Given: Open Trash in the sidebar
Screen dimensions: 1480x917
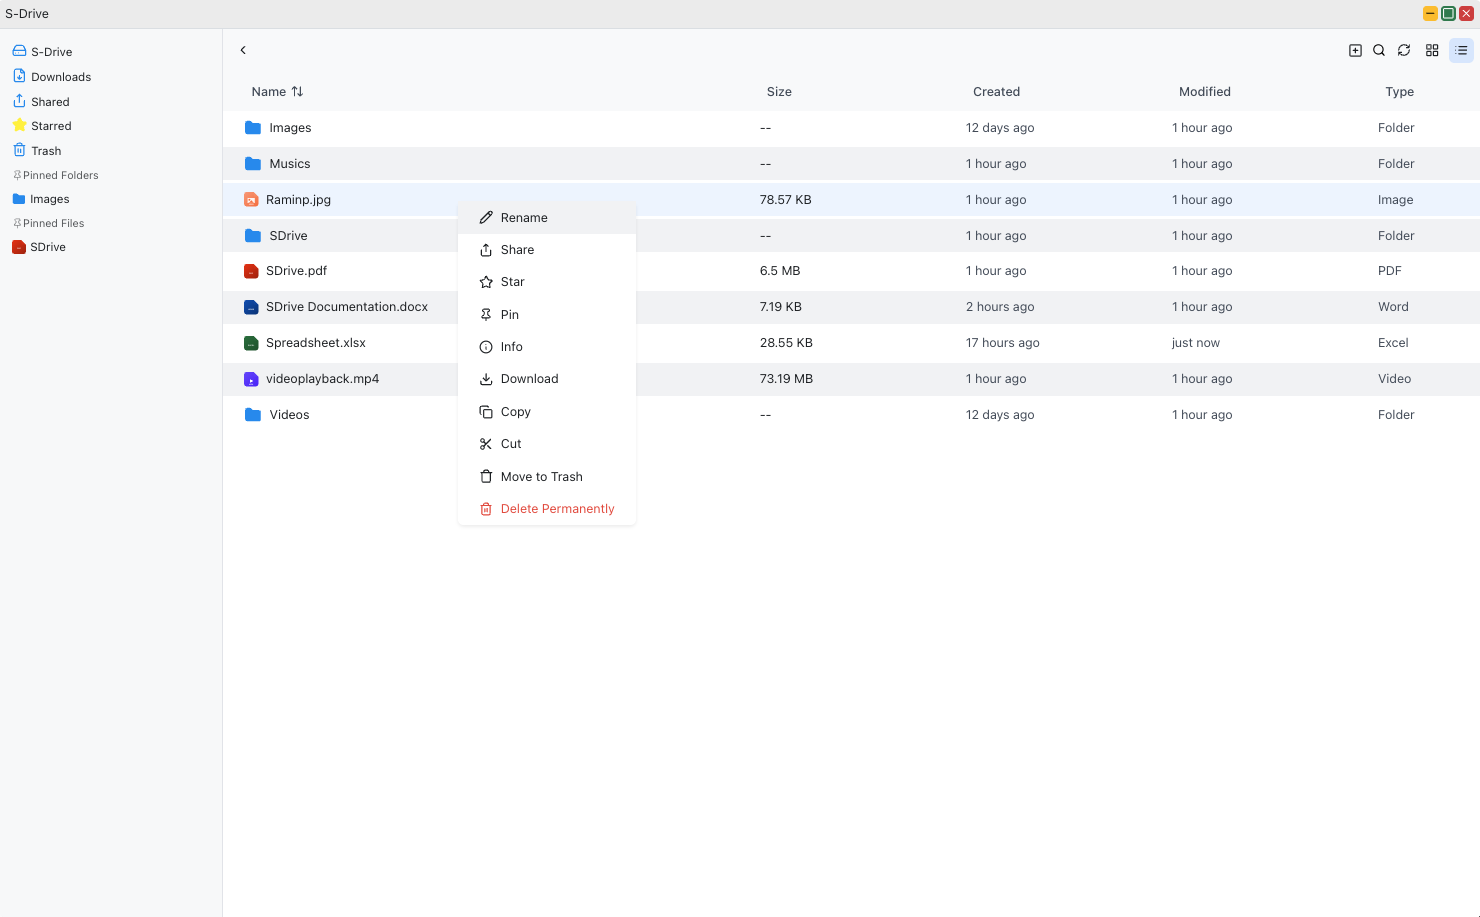Looking at the screenshot, I should [46, 151].
